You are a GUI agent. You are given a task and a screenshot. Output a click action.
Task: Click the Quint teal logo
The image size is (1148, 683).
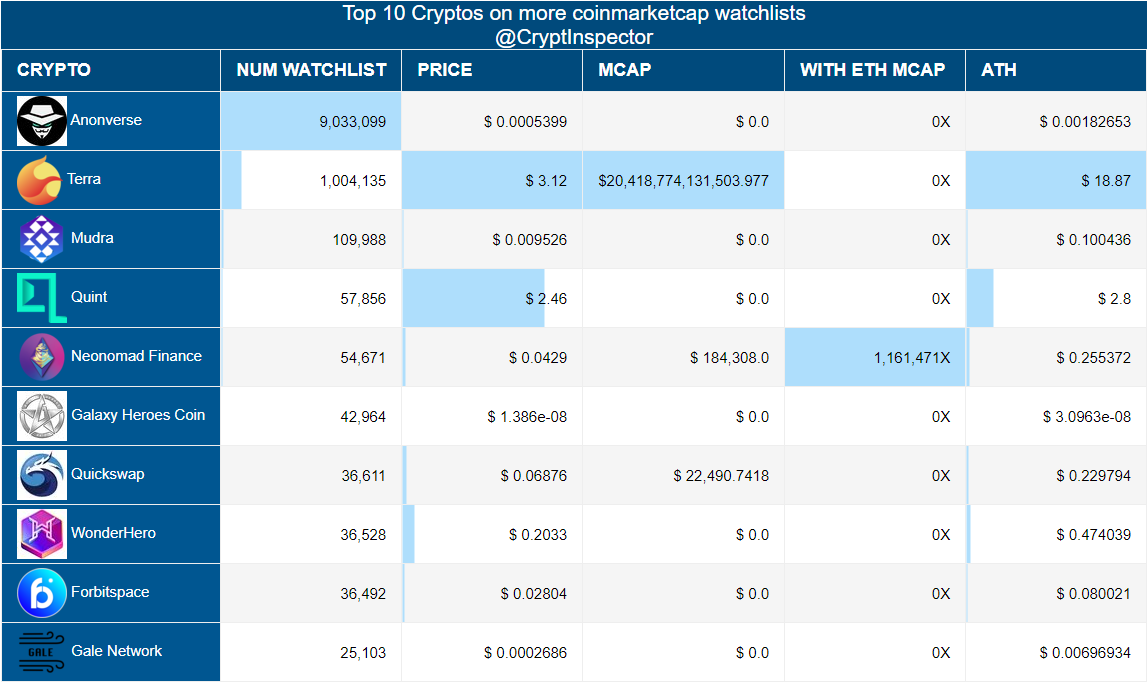(42, 298)
